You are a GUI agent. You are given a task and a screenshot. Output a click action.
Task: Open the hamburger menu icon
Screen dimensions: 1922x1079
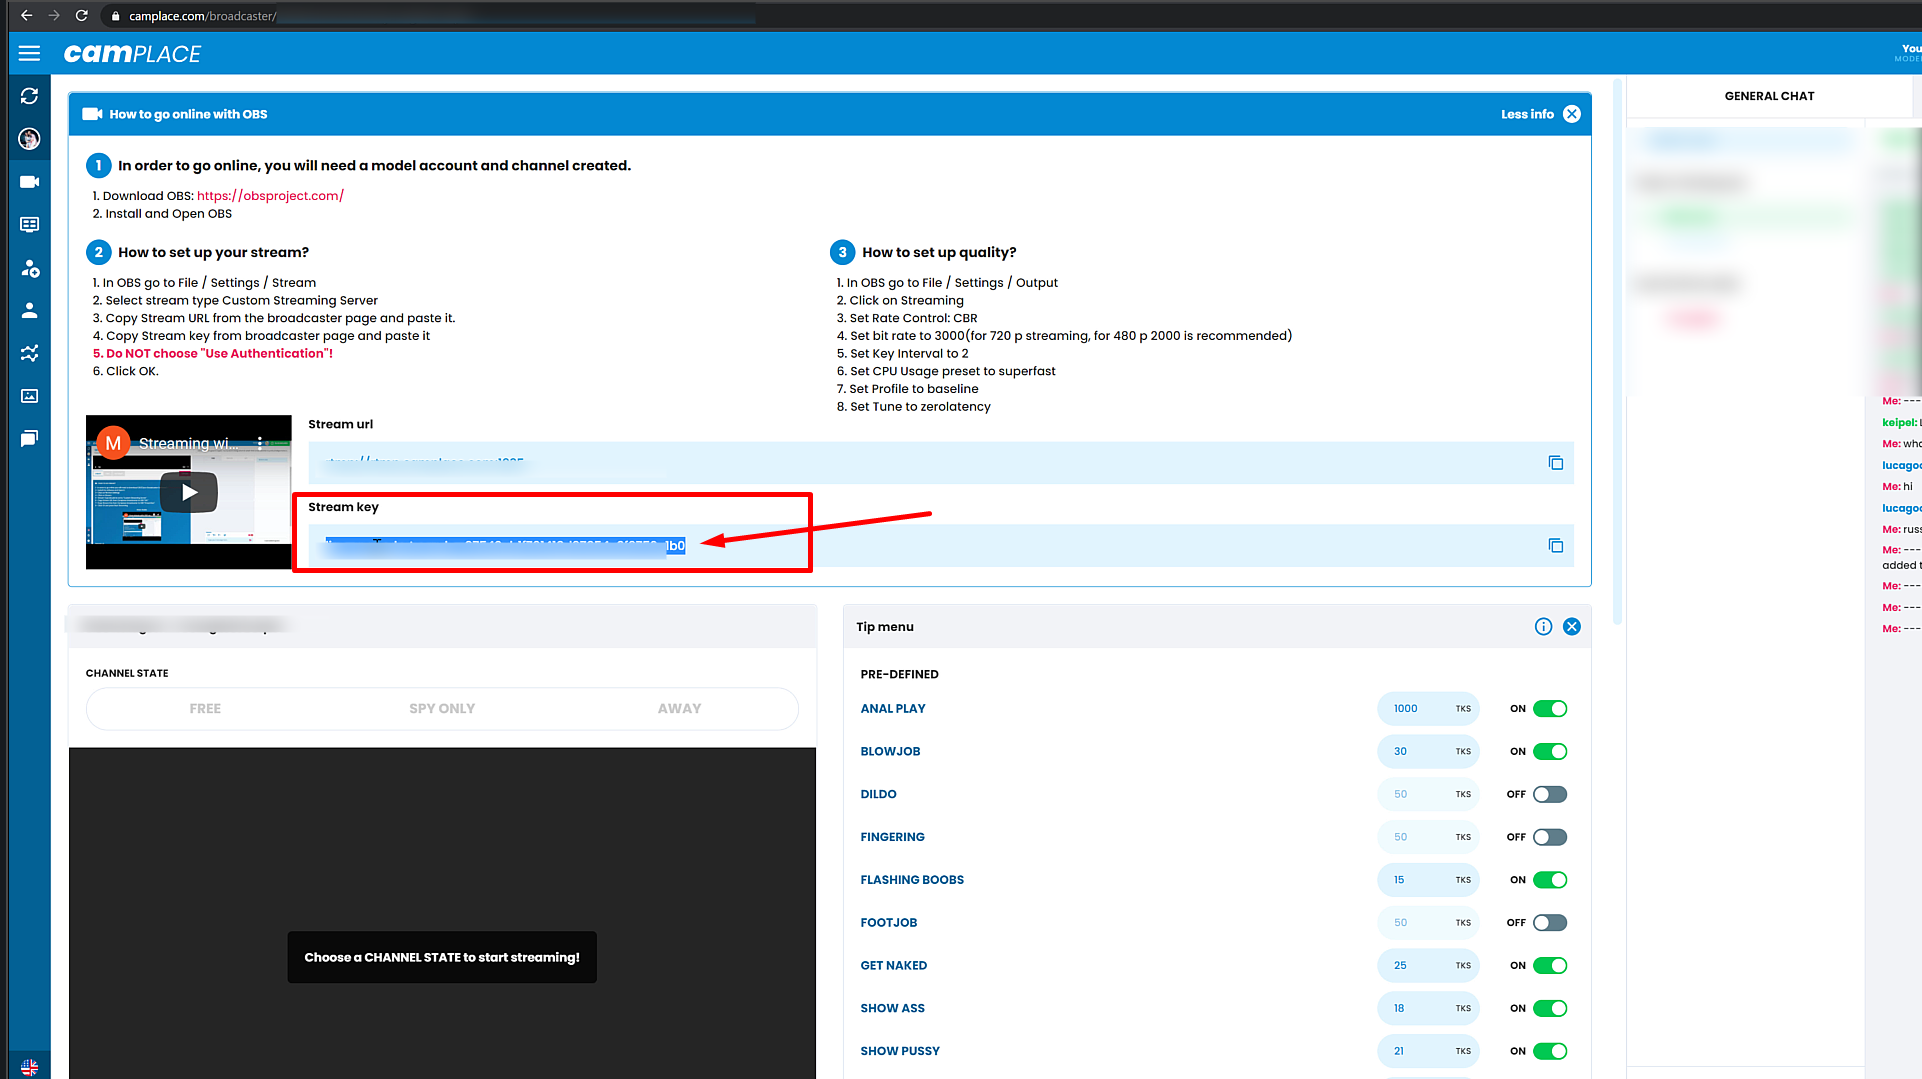click(29, 53)
